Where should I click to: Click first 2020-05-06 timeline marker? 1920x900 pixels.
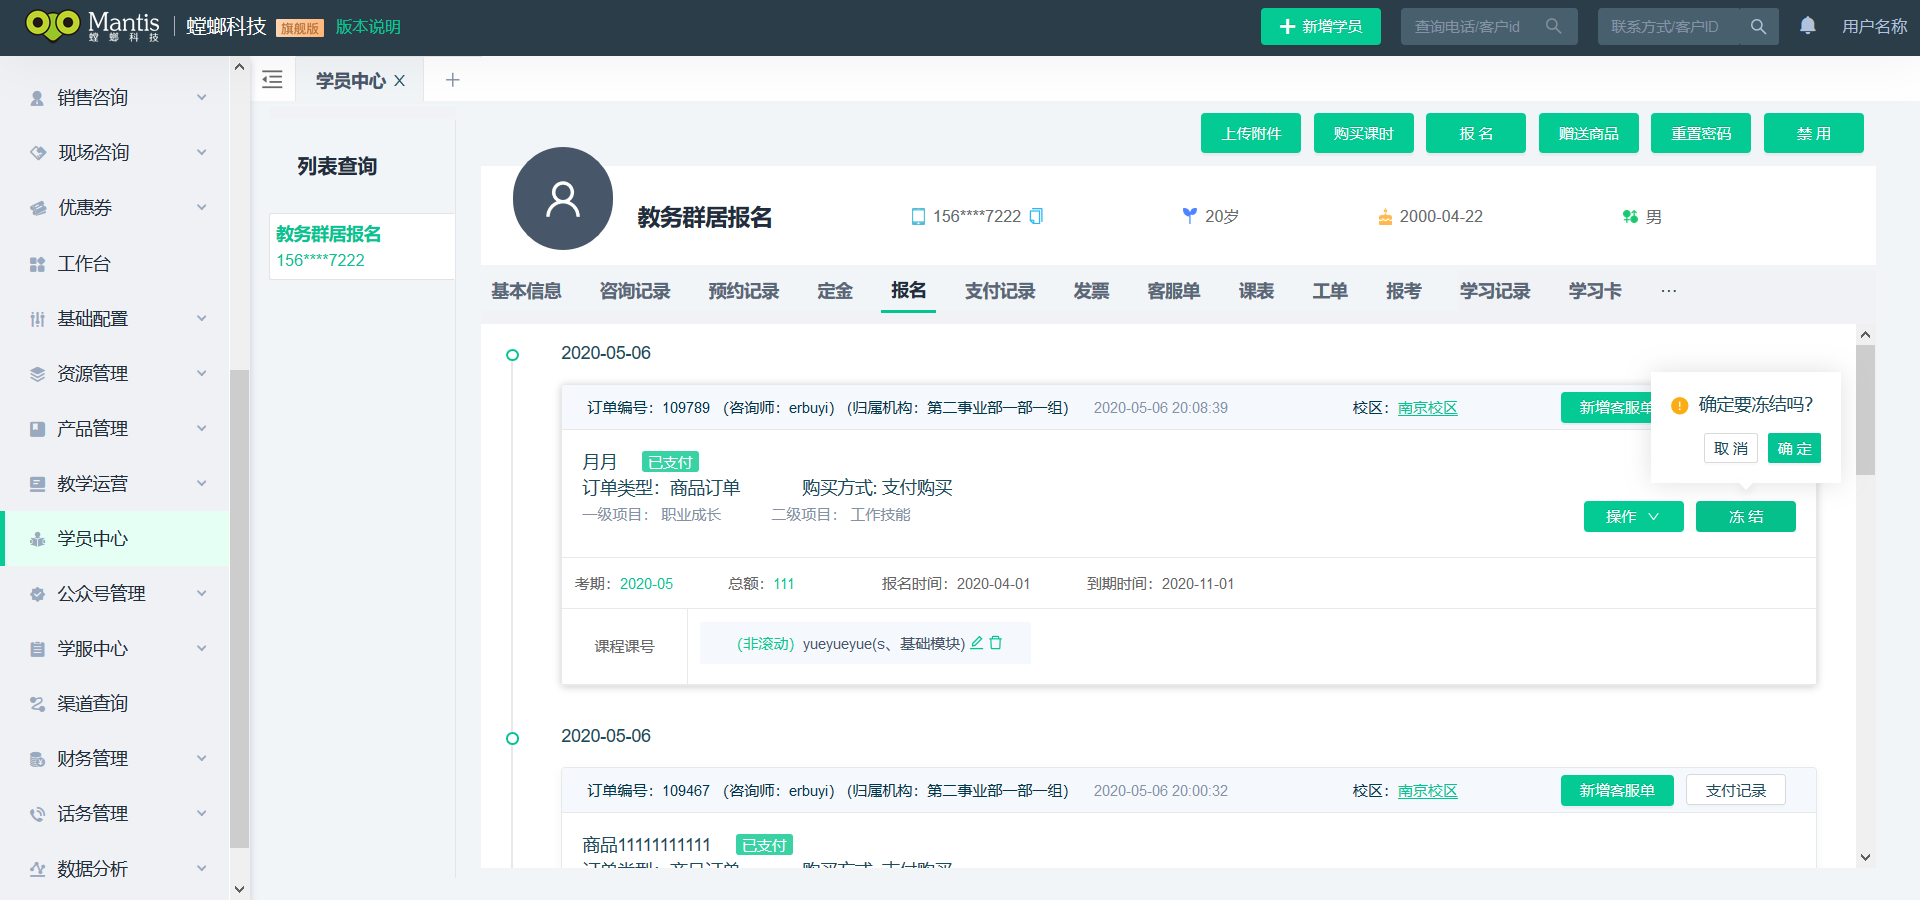click(513, 355)
